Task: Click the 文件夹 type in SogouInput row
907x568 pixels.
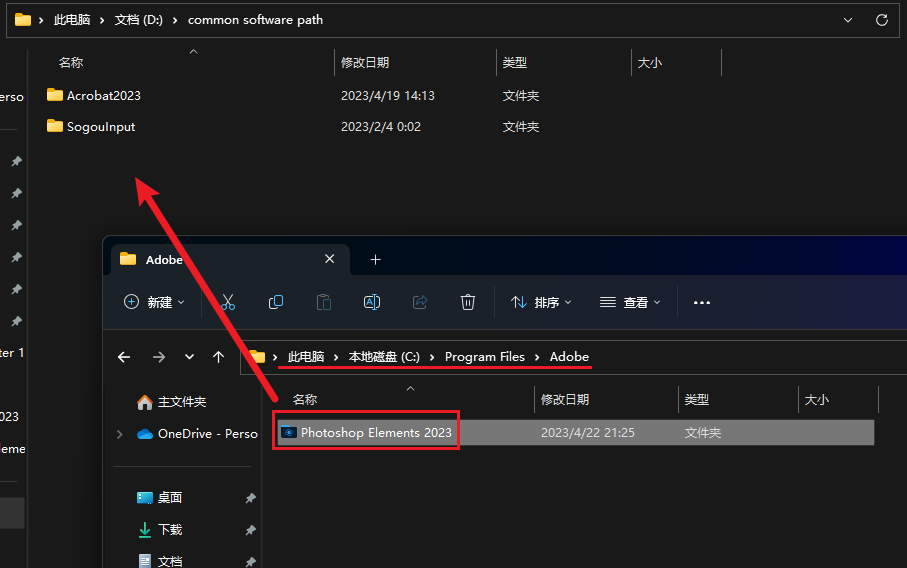Action: click(x=521, y=127)
